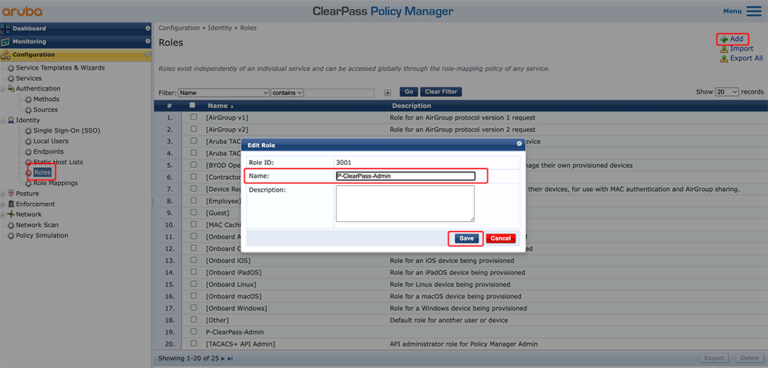This screenshot has width=768, height=368.
Task: Click the Role Mappings gear icon
Action: click(28, 183)
